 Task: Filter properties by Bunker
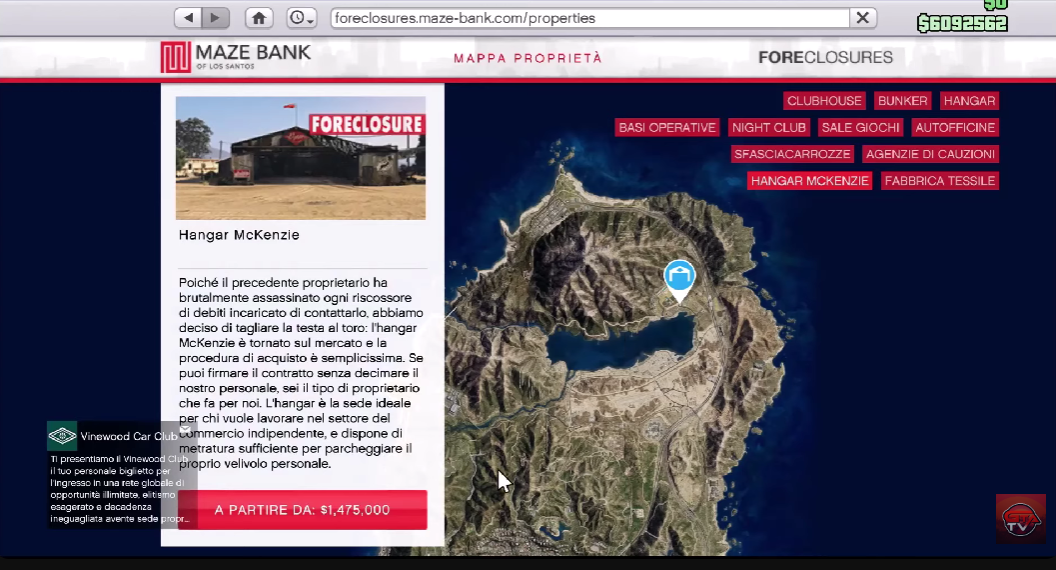902,101
